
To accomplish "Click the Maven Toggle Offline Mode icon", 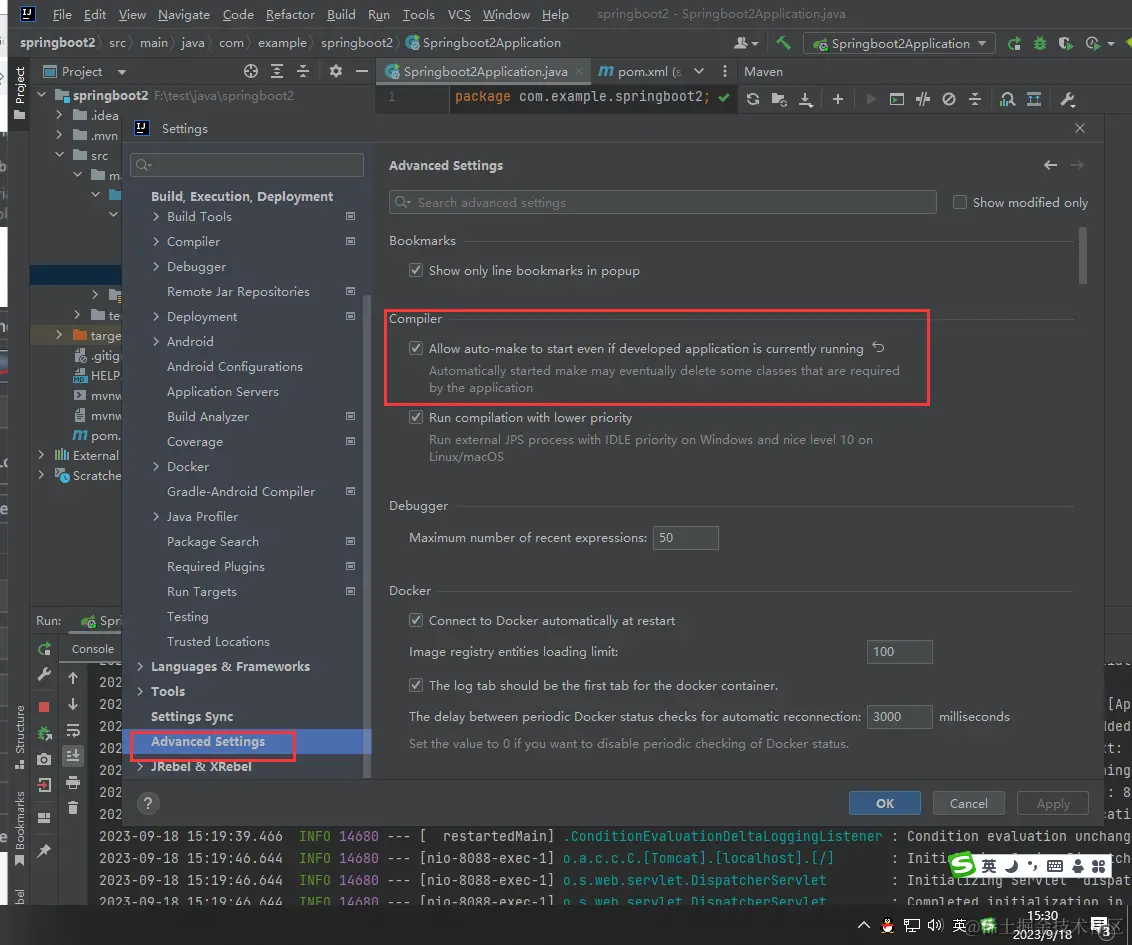I will (923, 99).
